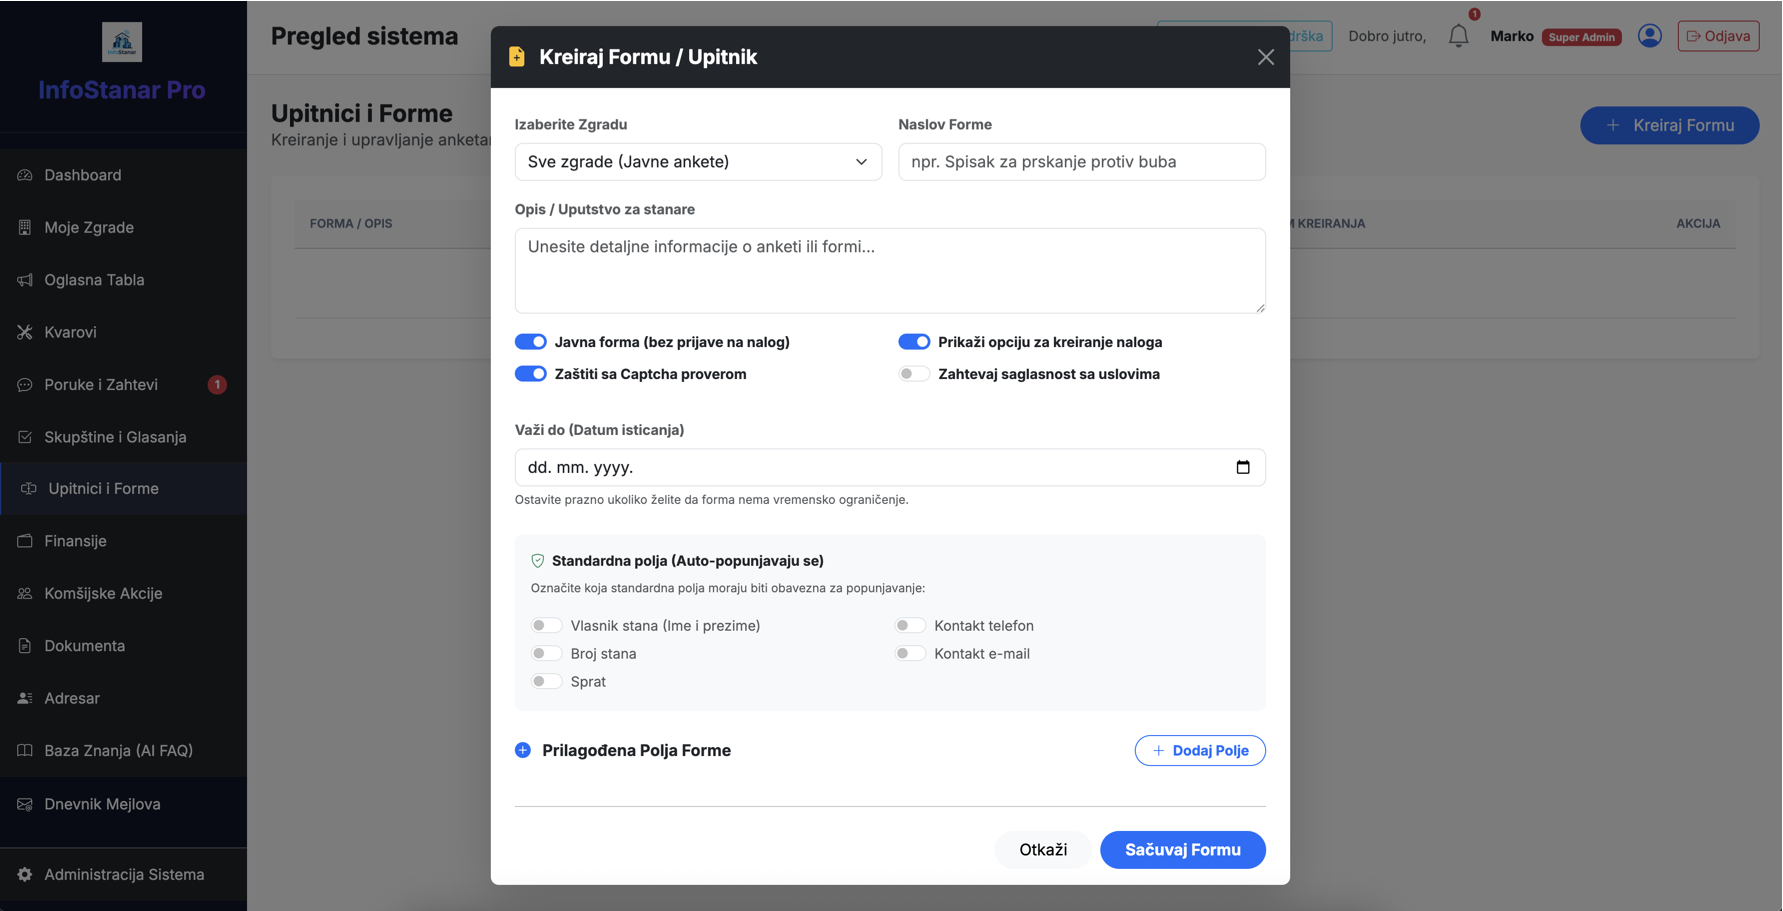The width and height of the screenshot is (1783, 911).
Task: Click the plus icon beside Prilagođena Polja Forme
Action: (x=523, y=750)
